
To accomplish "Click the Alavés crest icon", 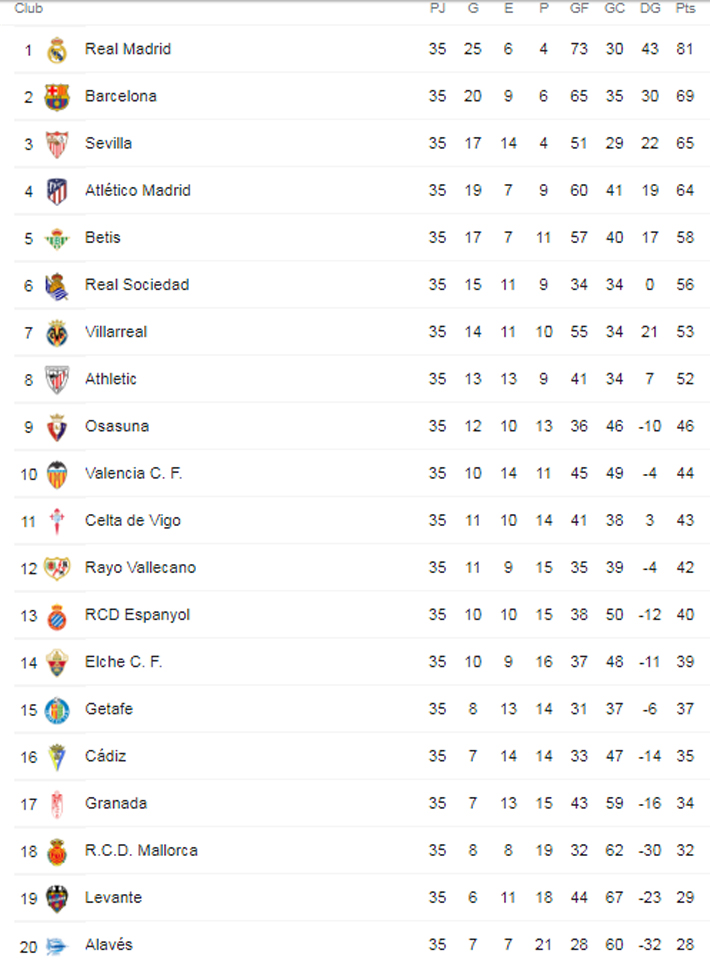I will coord(57,945).
